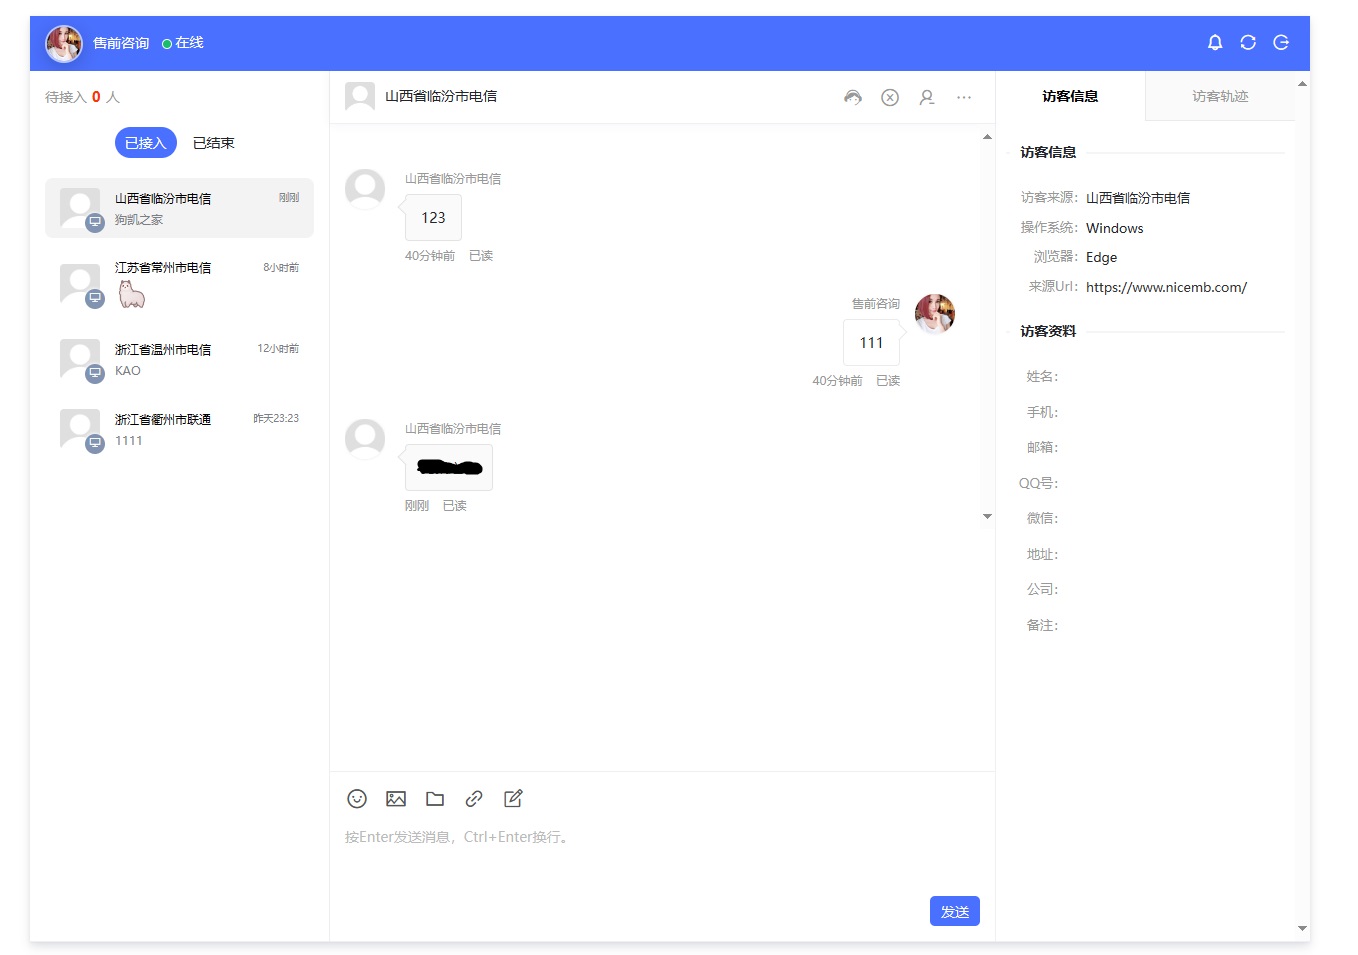Switch to the 已结束 tab
Image resolution: width=1358 pixels, height=955 pixels.
[x=213, y=143]
